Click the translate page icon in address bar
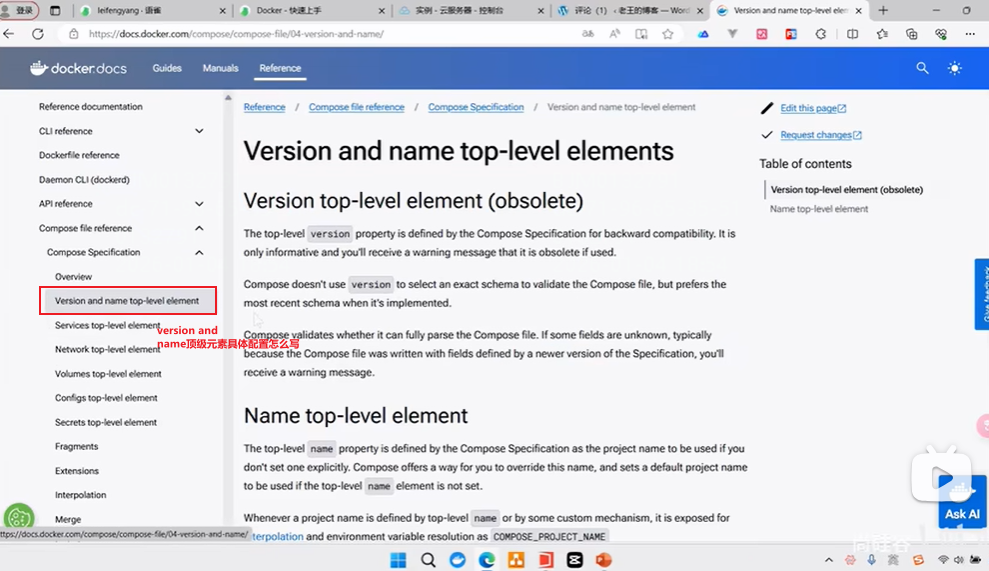The height and width of the screenshot is (571, 989). [588, 34]
